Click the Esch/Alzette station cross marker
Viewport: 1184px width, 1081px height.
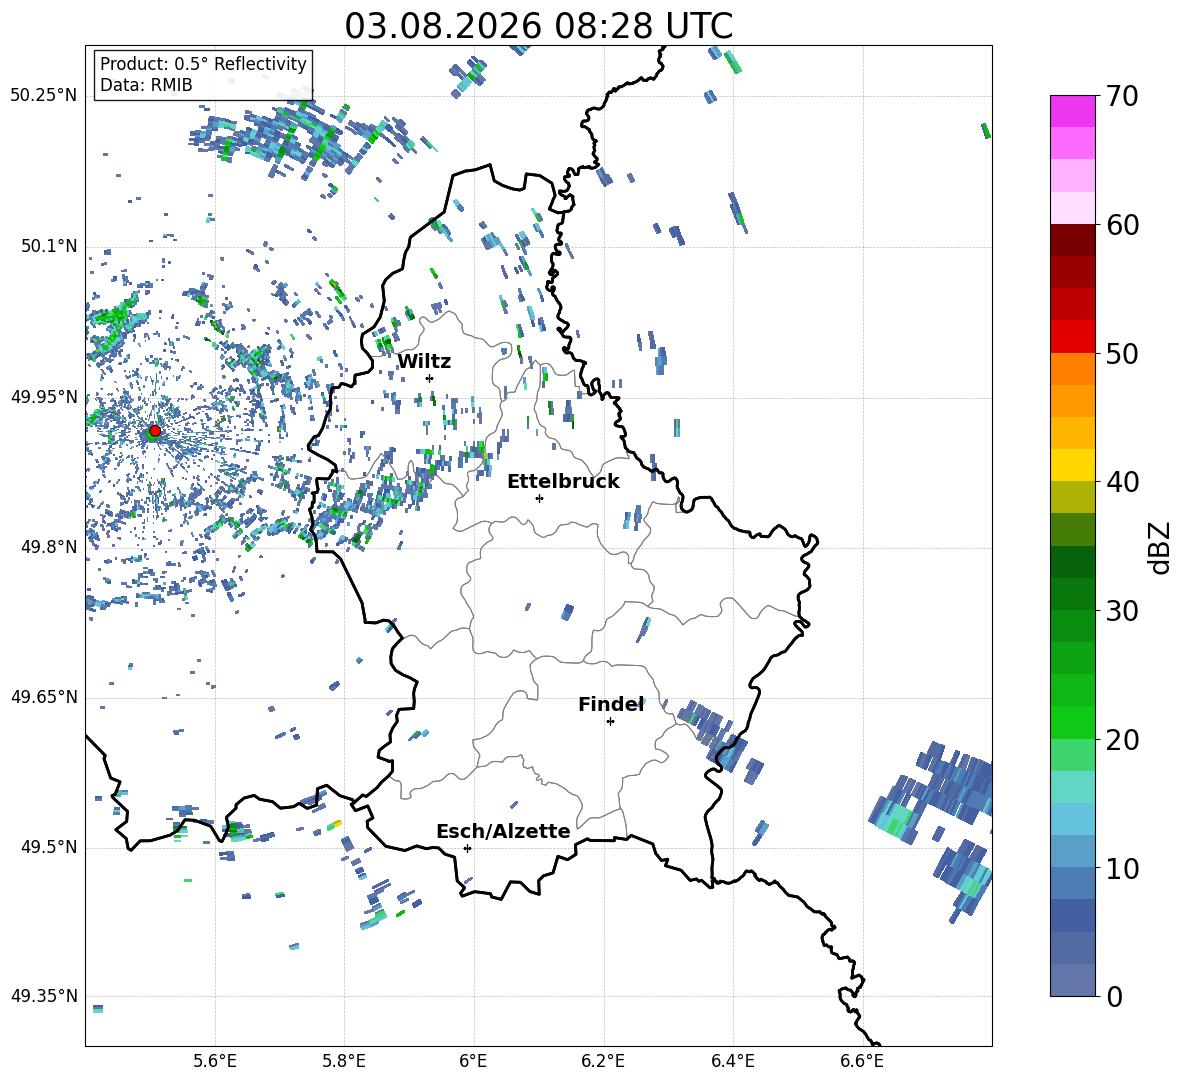pos(467,848)
